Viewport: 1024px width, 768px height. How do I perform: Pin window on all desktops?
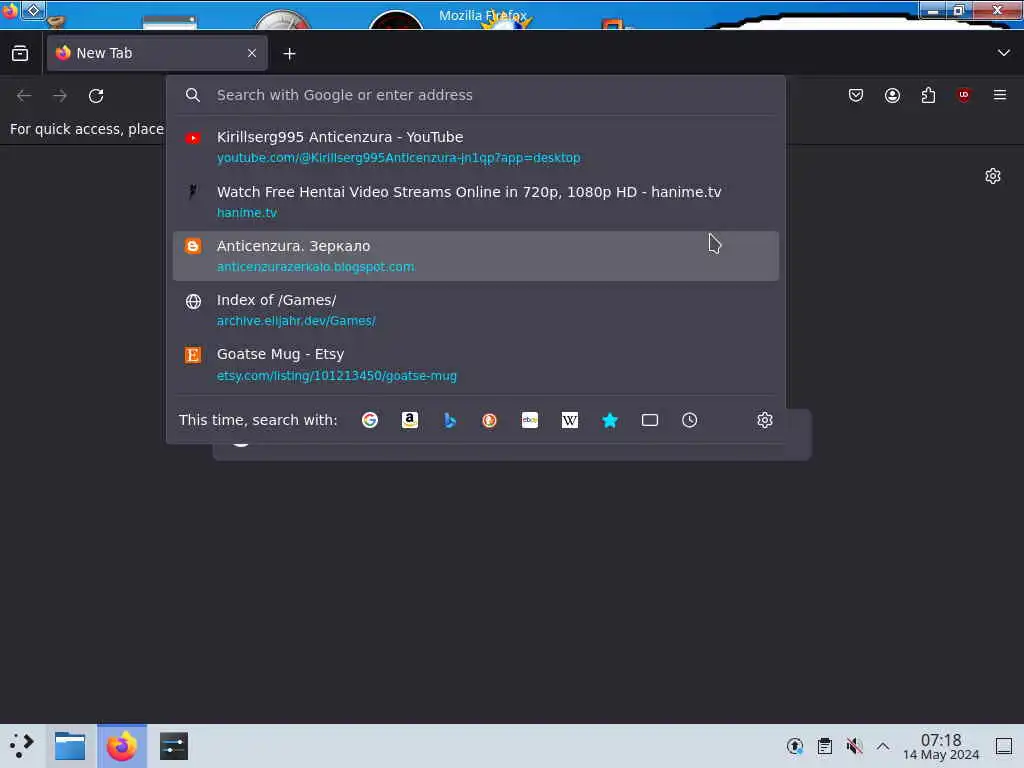click(33, 10)
